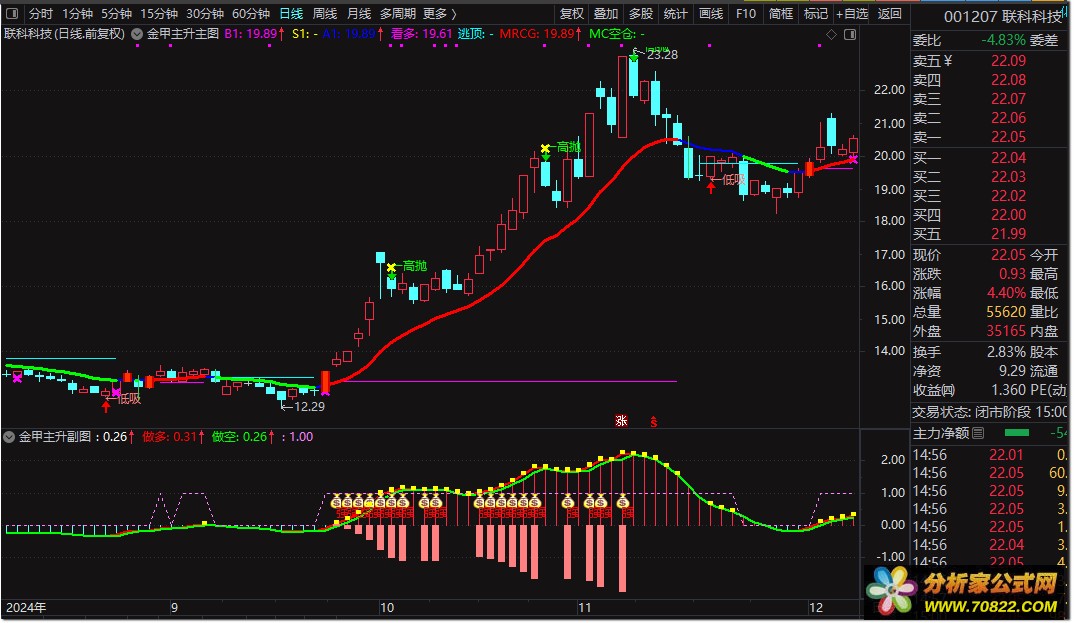Open the F10 company info
The image size is (1074, 623).
click(x=746, y=13)
